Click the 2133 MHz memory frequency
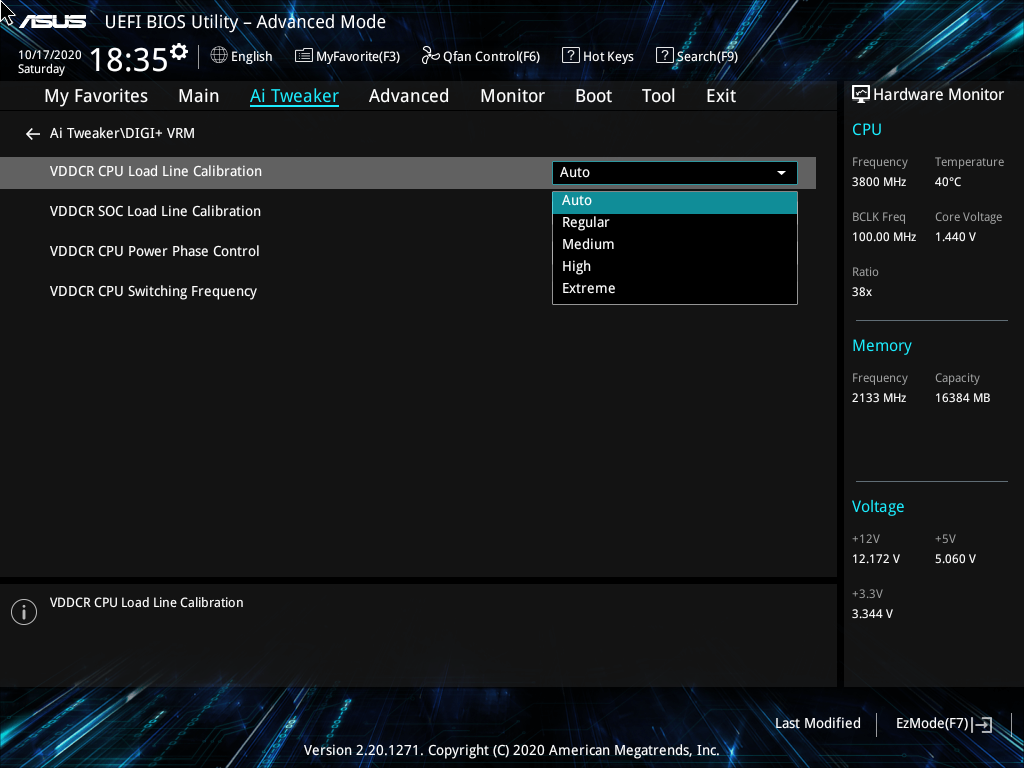Image resolution: width=1024 pixels, height=768 pixels. tap(878, 398)
